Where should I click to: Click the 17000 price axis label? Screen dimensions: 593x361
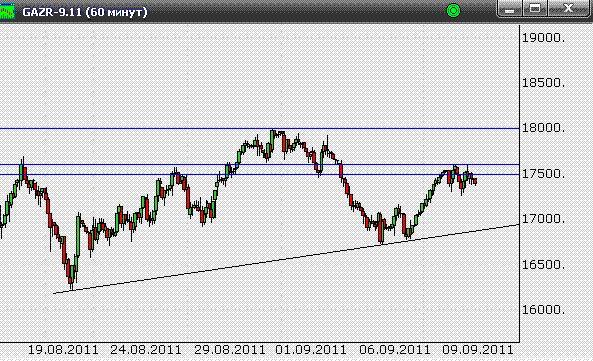(543, 219)
